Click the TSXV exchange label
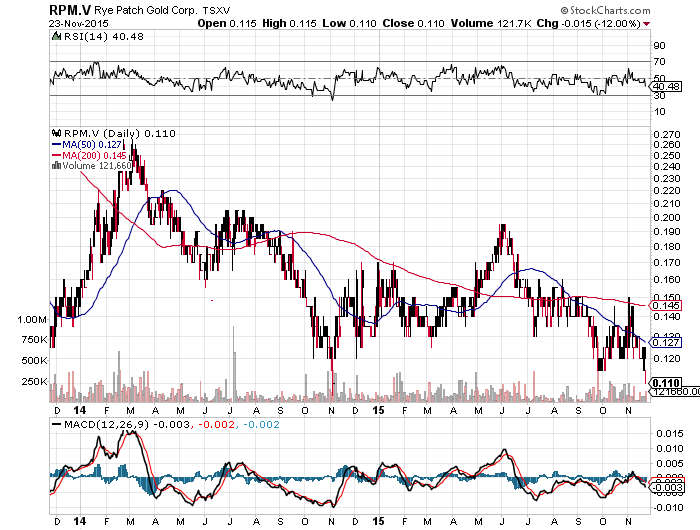700x530 pixels. click(216, 11)
